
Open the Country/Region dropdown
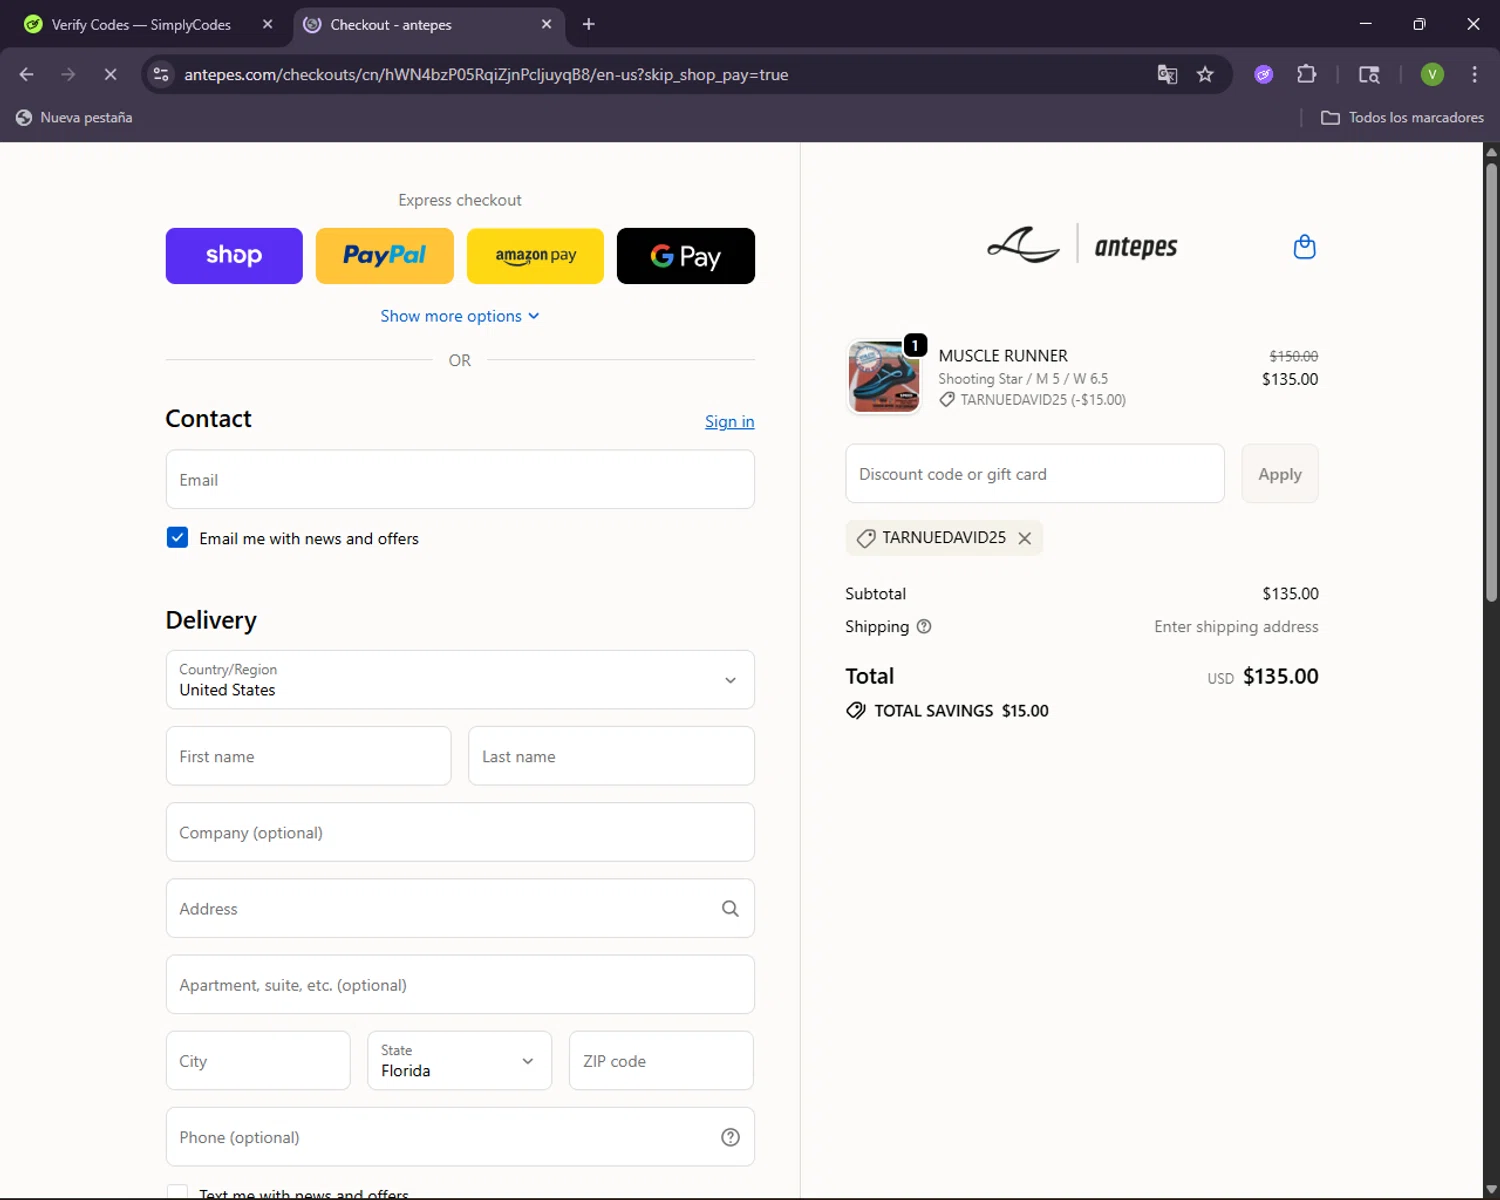pos(460,680)
